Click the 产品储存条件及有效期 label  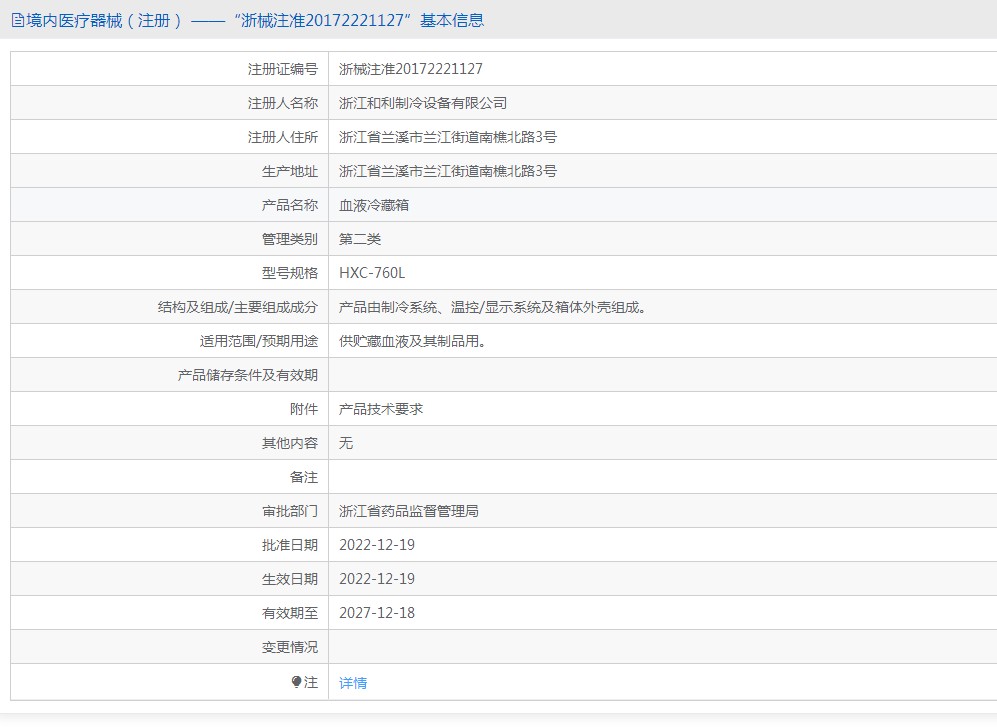(248, 375)
